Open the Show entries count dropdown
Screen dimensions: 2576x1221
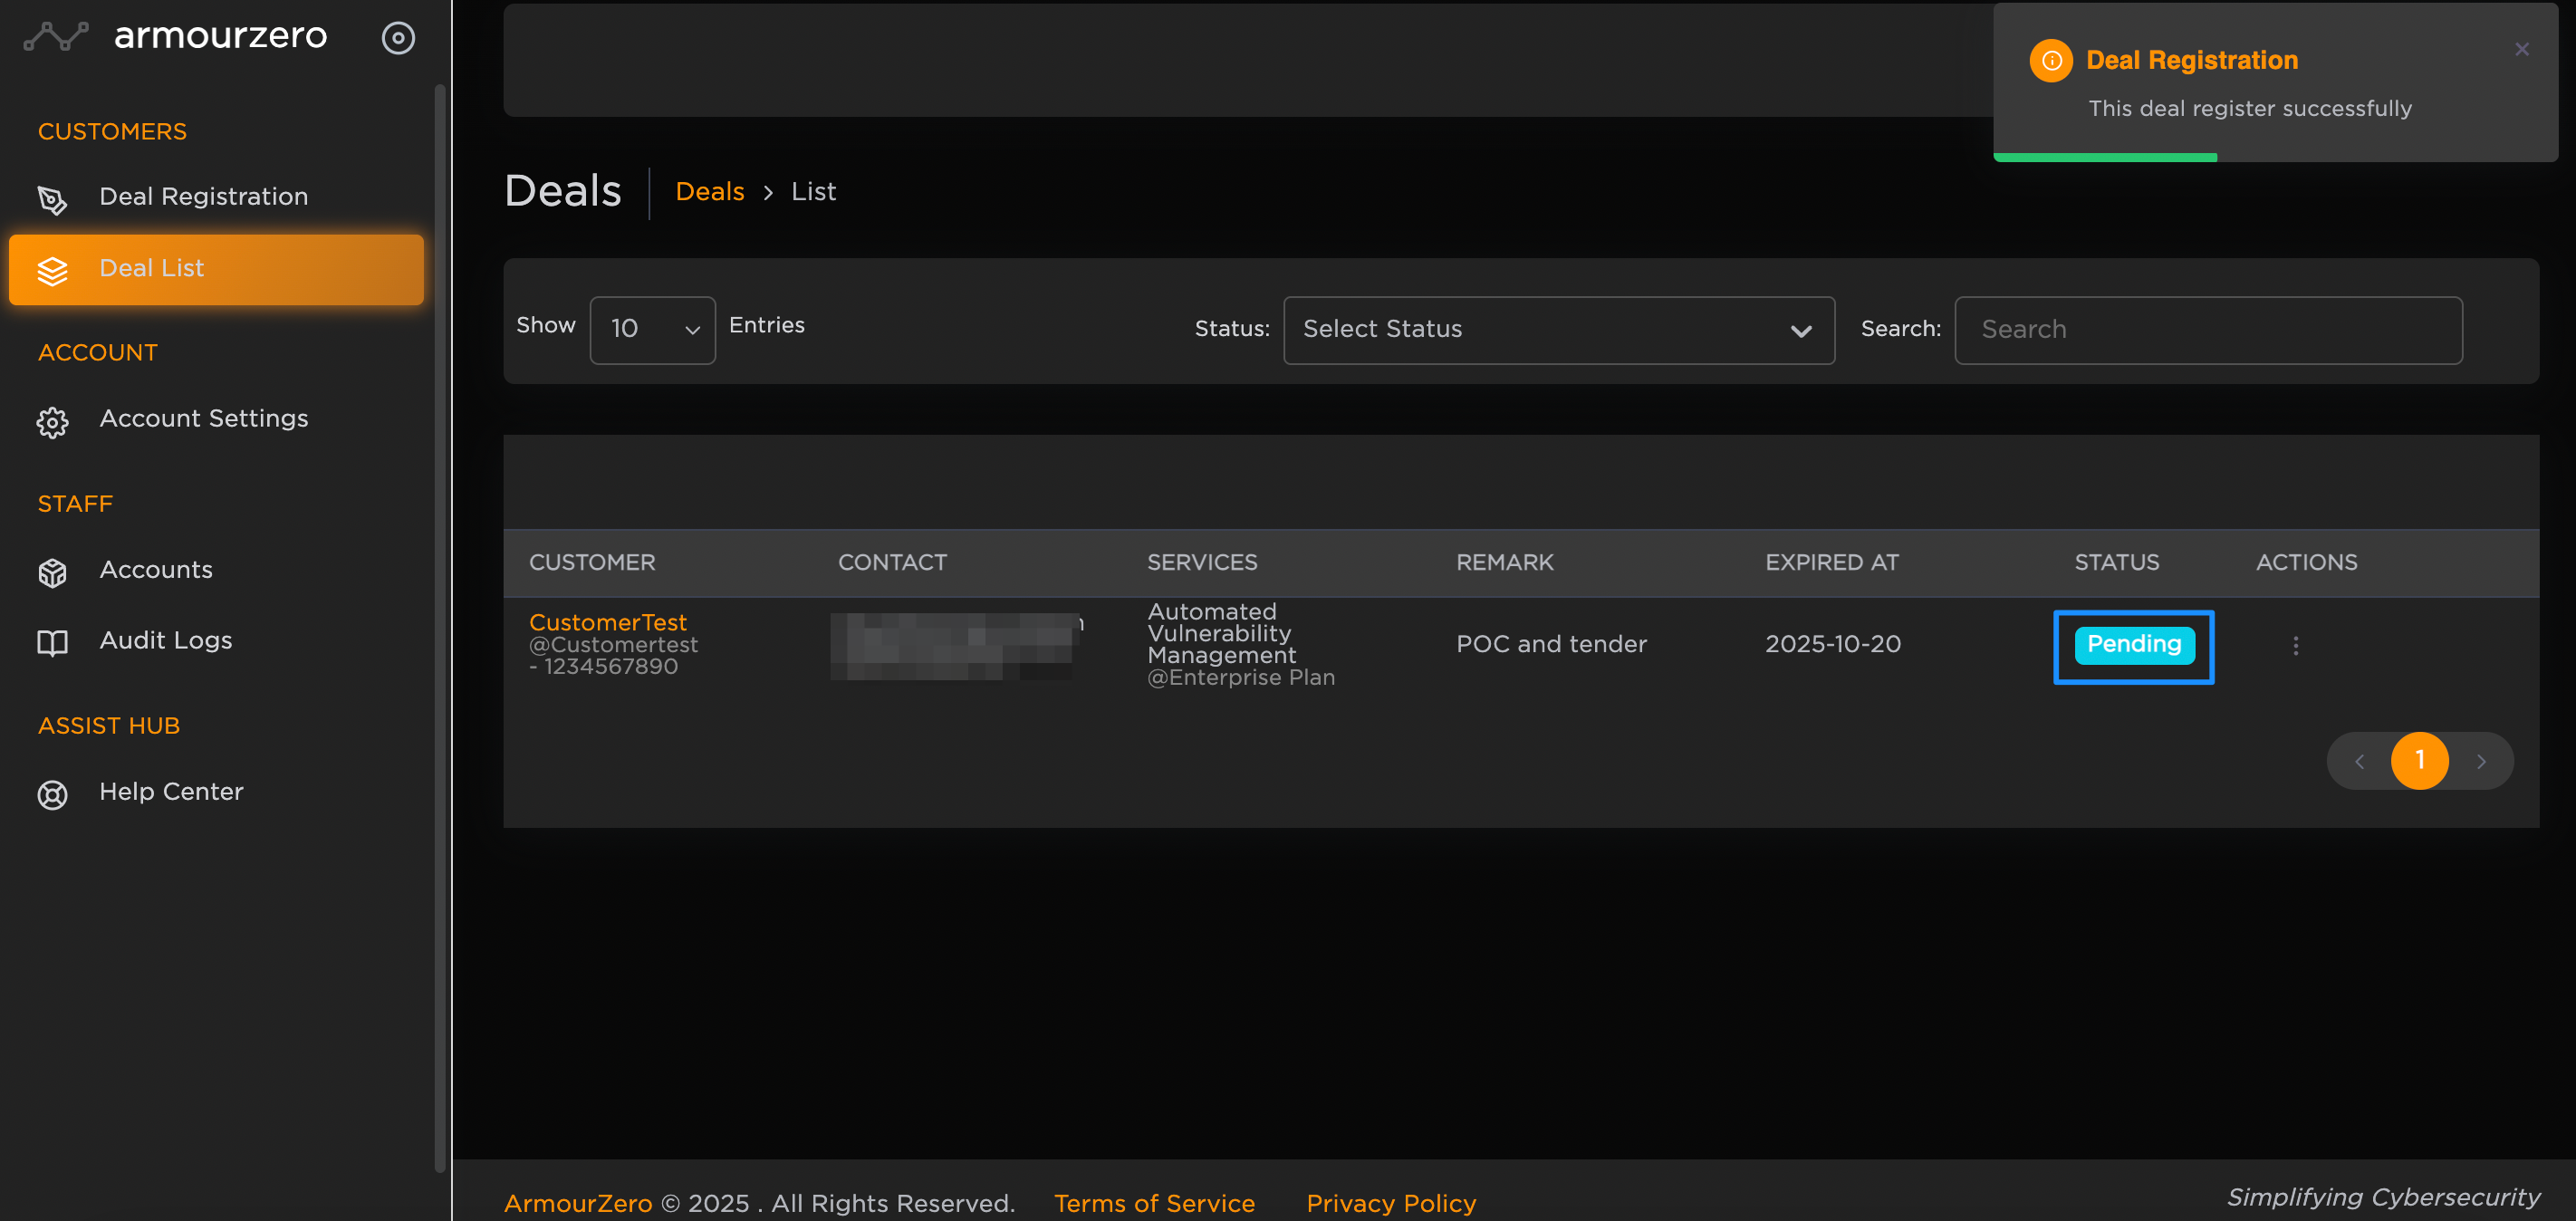pyautogui.click(x=652, y=330)
